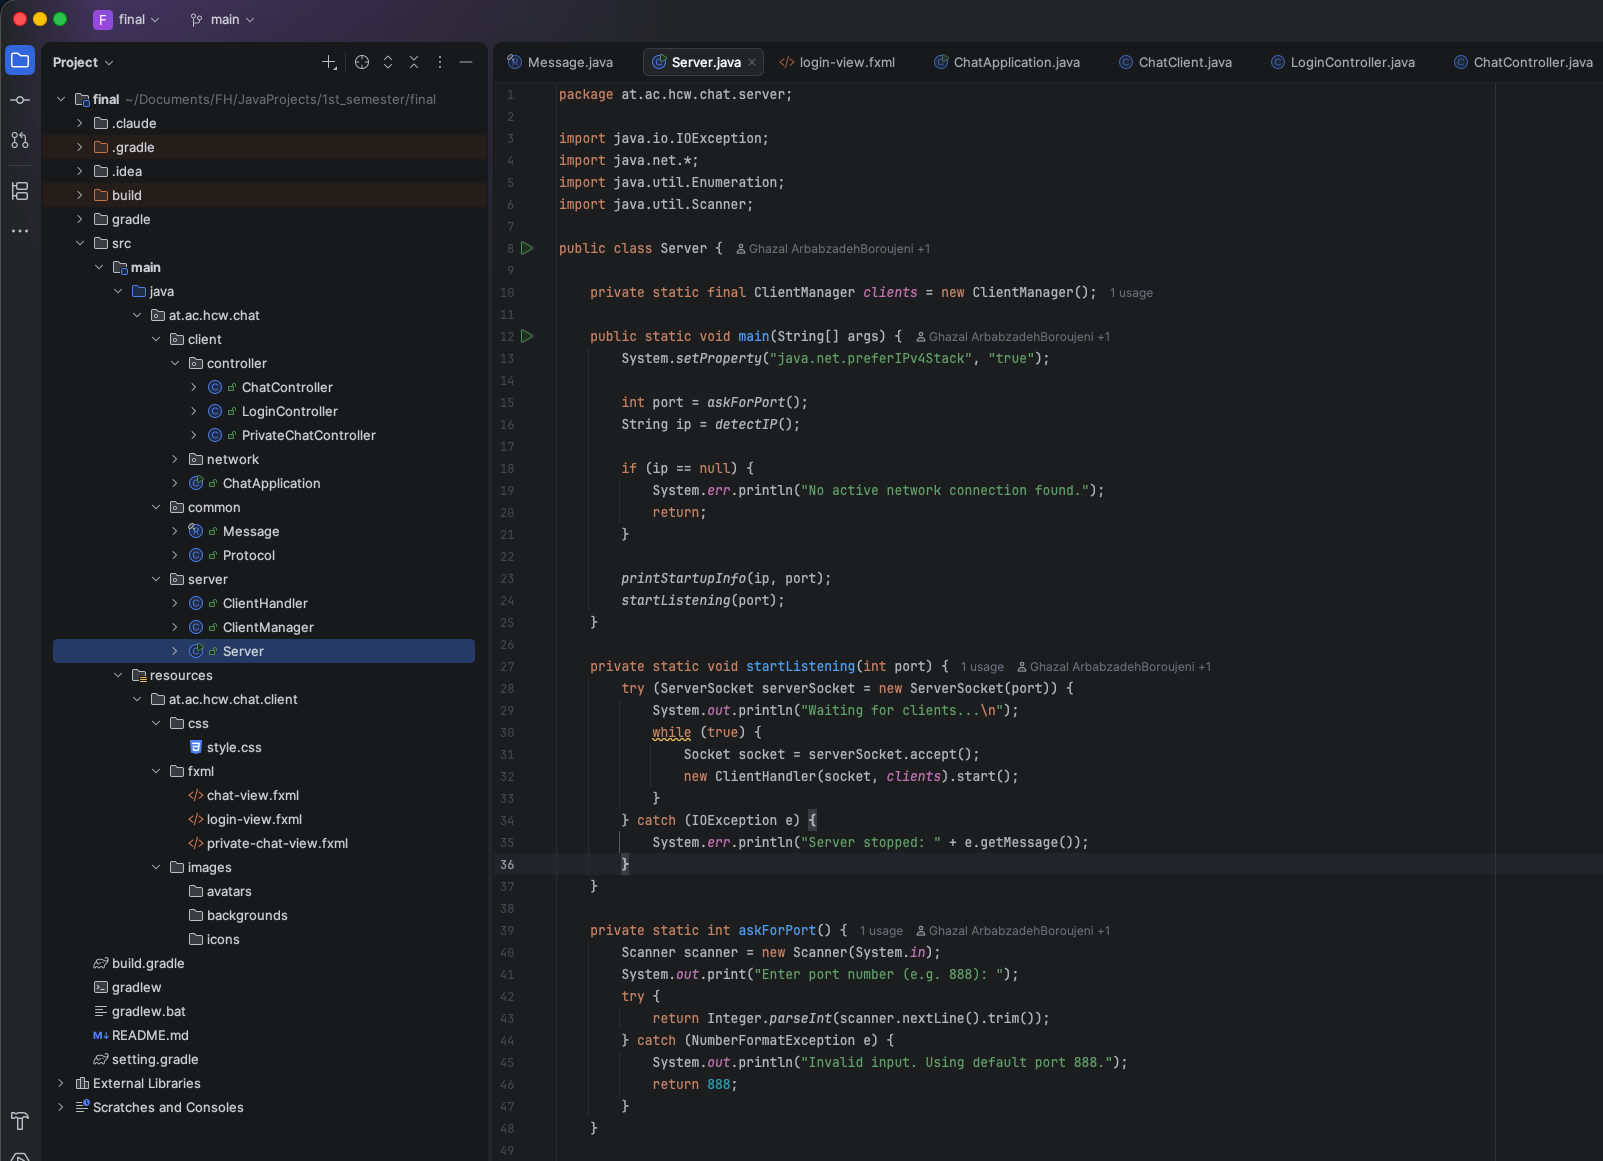
Task: Collapse the images folder
Action: [156, 867]
